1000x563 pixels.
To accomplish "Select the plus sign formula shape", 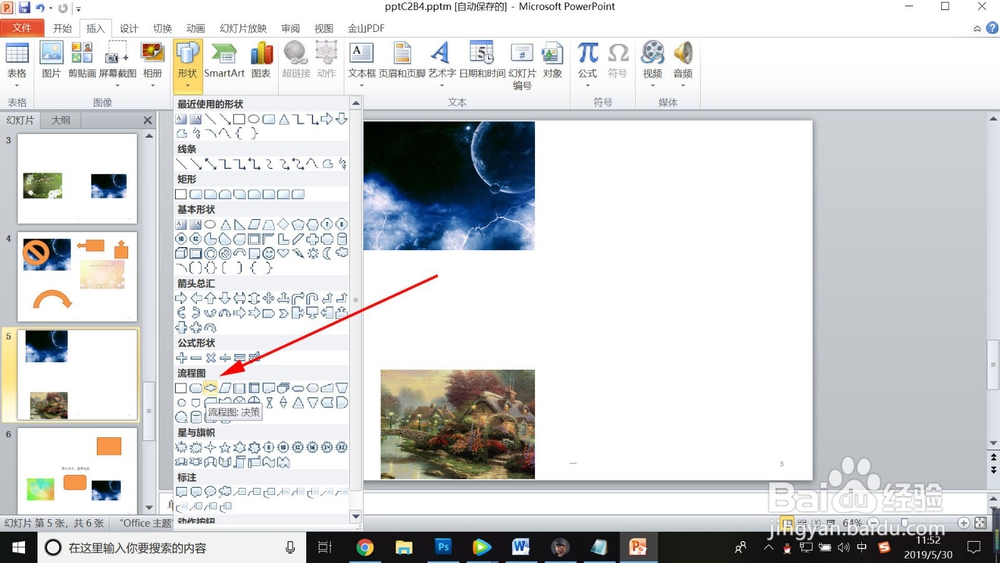I will 181,358.
